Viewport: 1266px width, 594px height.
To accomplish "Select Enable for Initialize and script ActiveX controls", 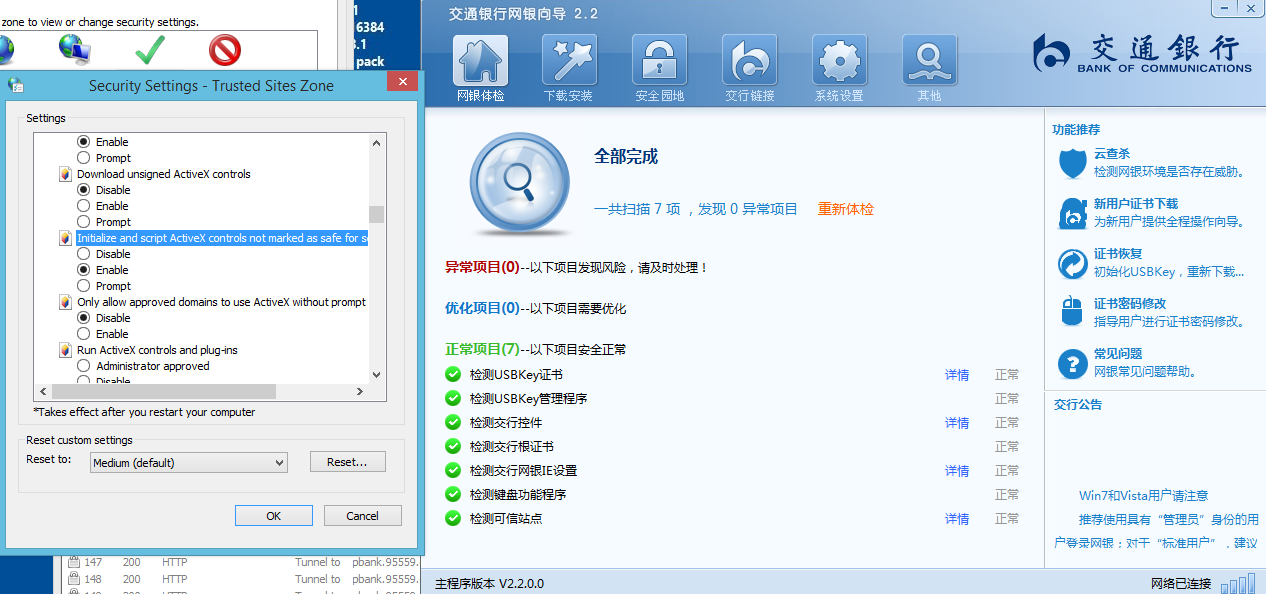I will (84, 270).
